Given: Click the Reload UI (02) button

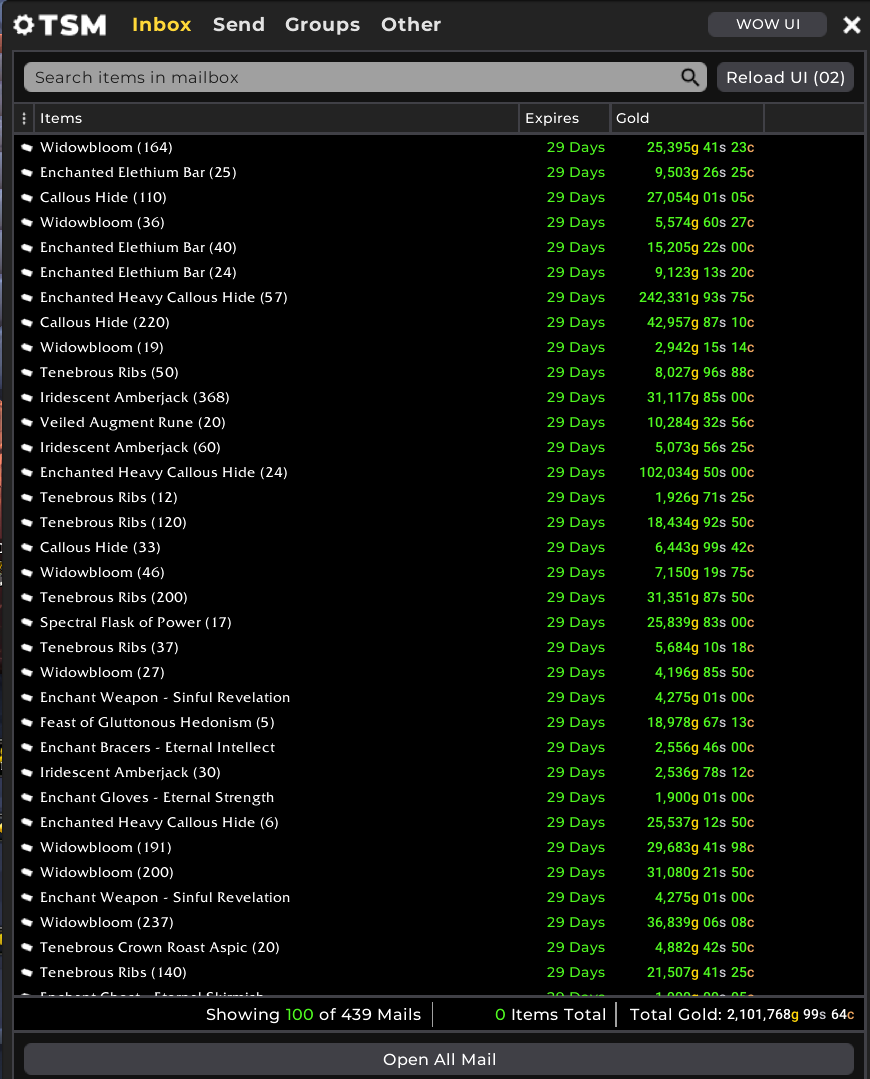Looking at the screenshot, I should pos(785,77).
